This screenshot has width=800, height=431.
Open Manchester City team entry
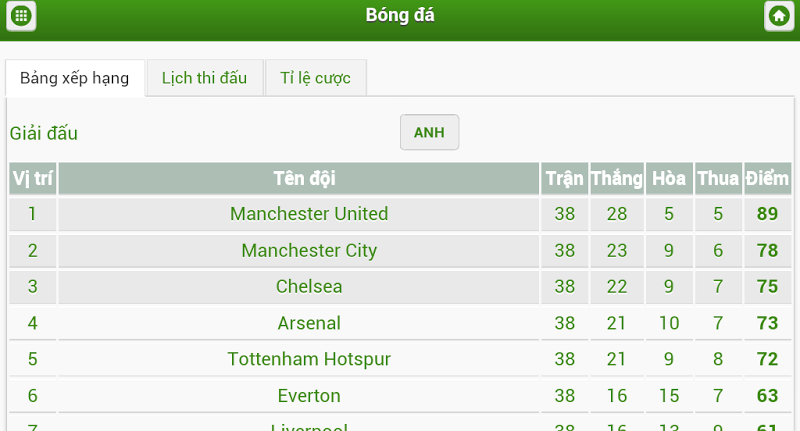309,250
